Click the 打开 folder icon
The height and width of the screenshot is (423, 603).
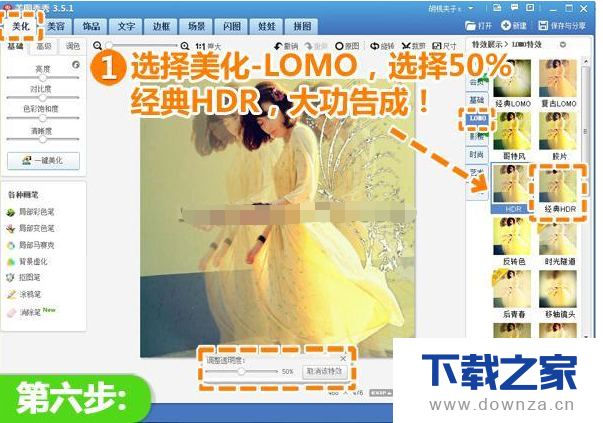point(470,26)
